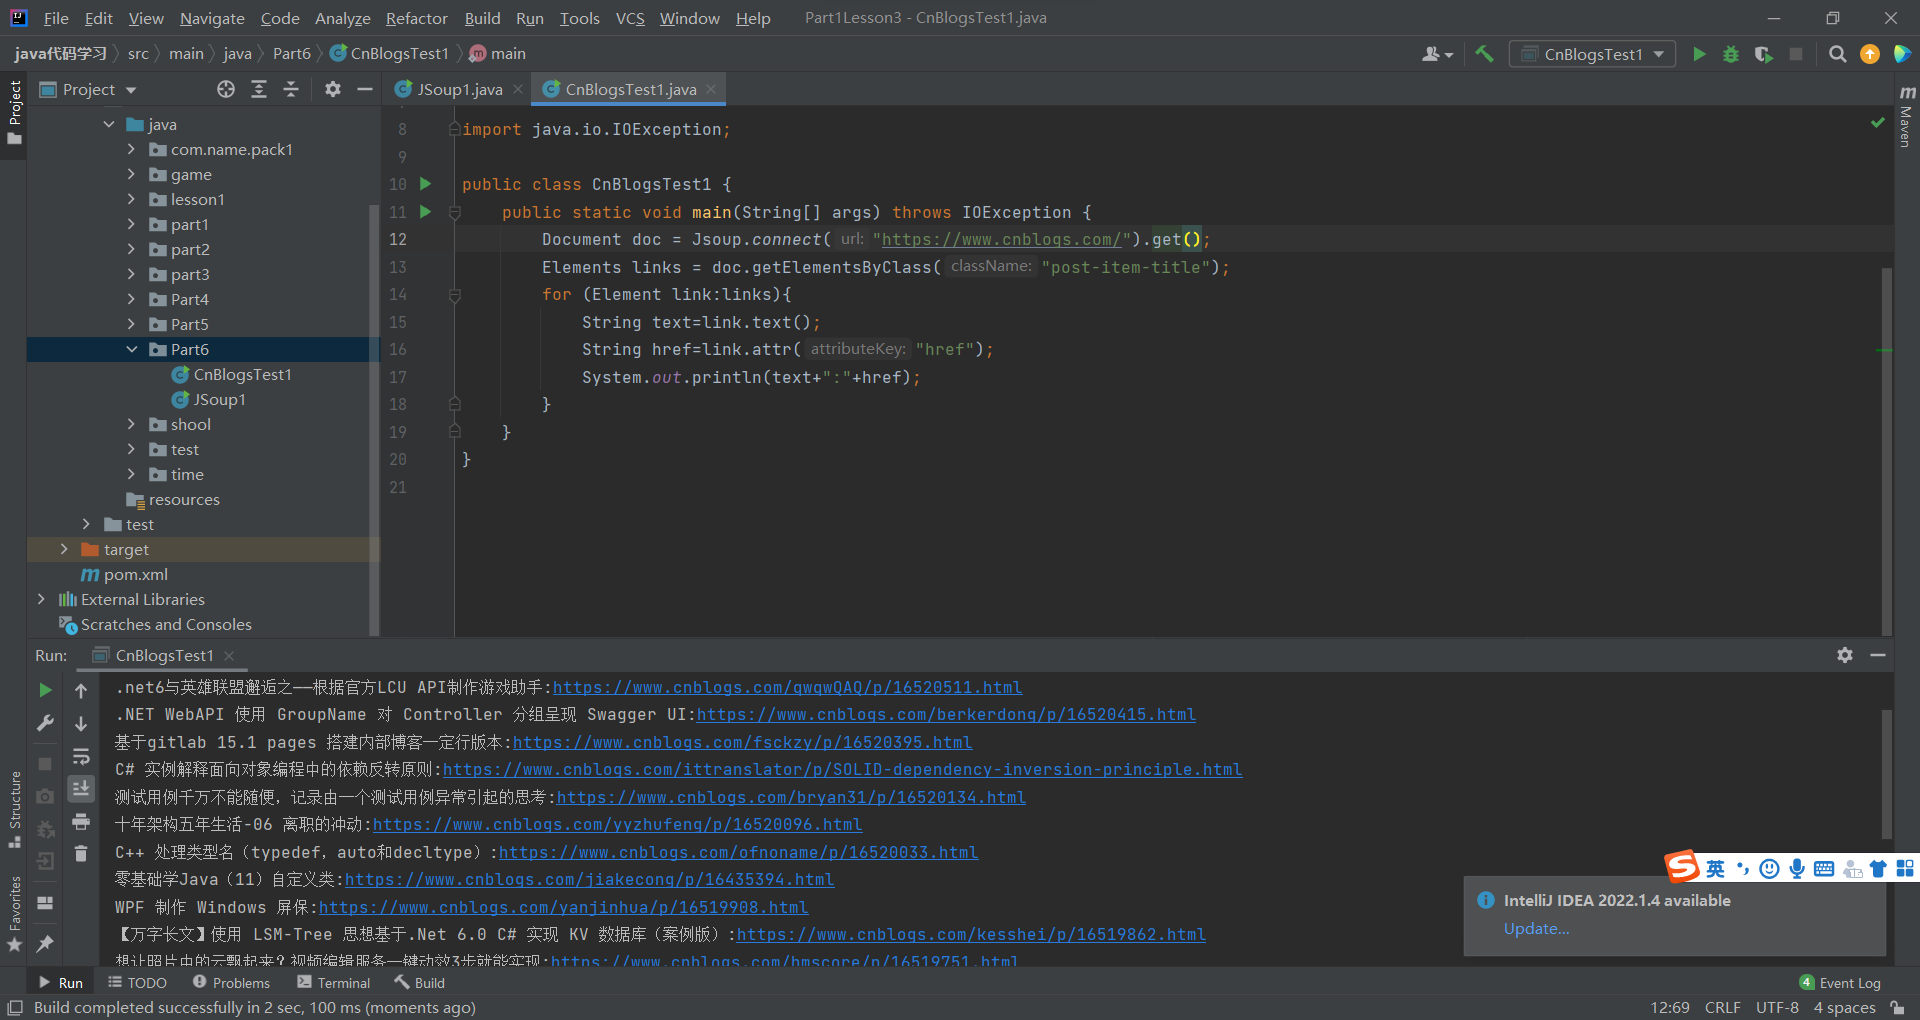Click the Build project hammer icon
1920x1020 pixels.
1484,54
